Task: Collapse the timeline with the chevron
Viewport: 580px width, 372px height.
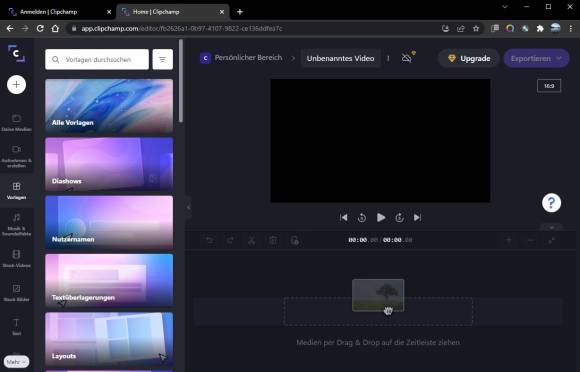Action: click(551, 227)
